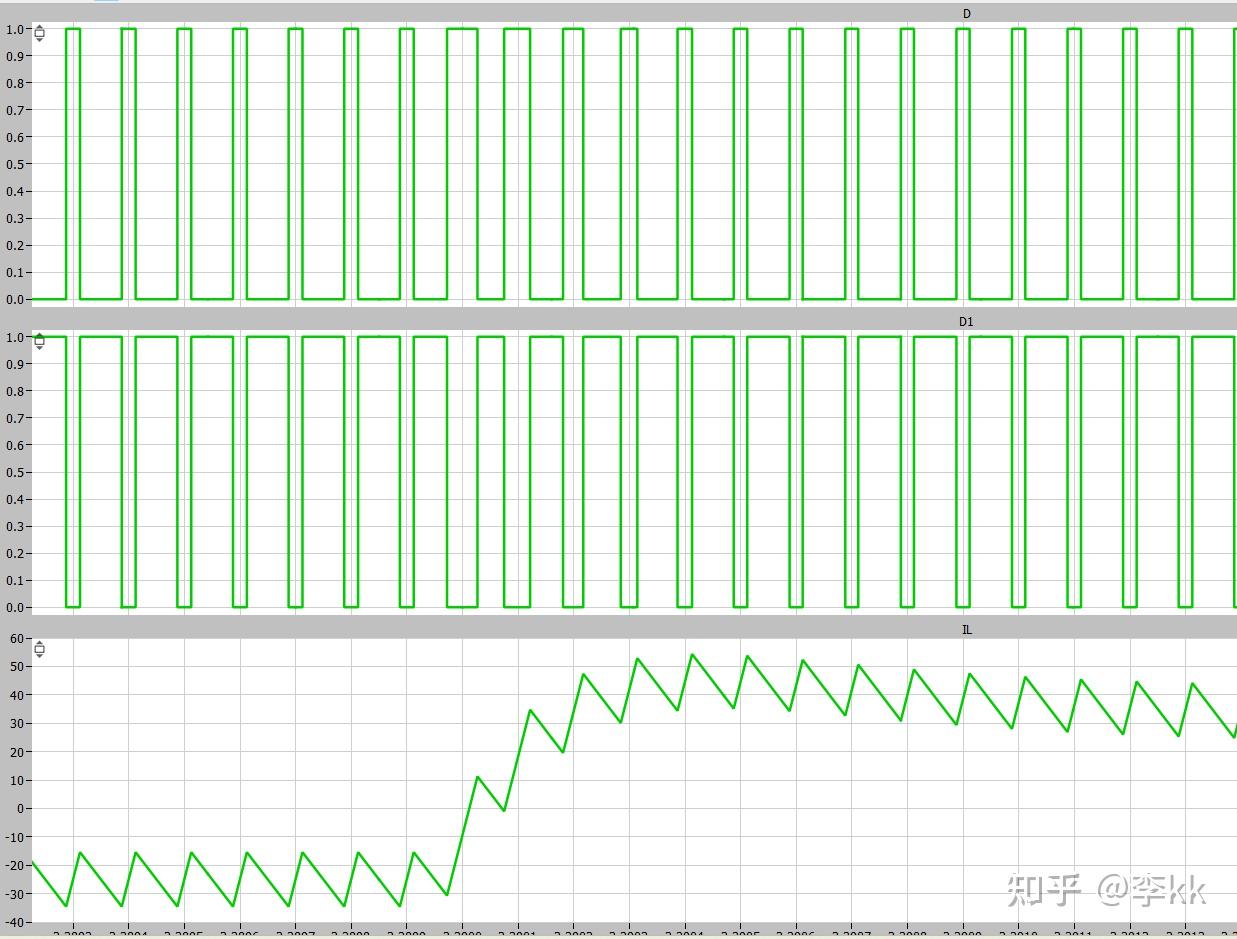Click the 1.0 axis label of the D1 plot
Image resolution: width=1237 pixels, height=939 pixels.
click(x=15, y=337)
